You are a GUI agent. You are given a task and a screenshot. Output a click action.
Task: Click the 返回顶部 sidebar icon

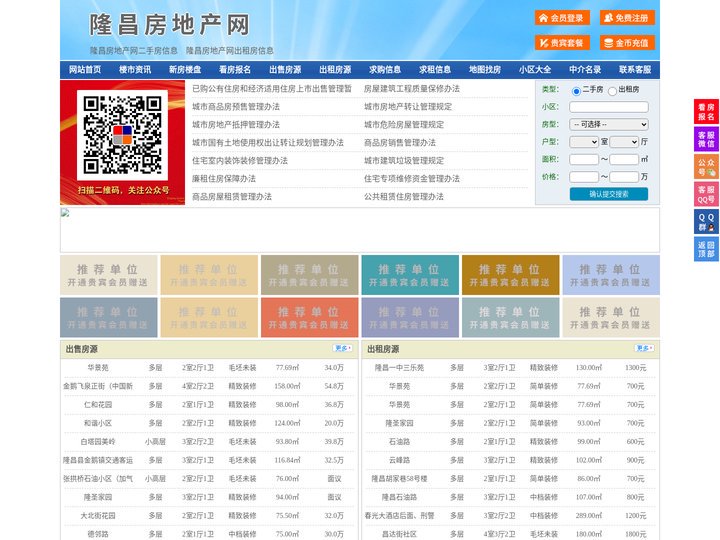(x=706, y=249)
